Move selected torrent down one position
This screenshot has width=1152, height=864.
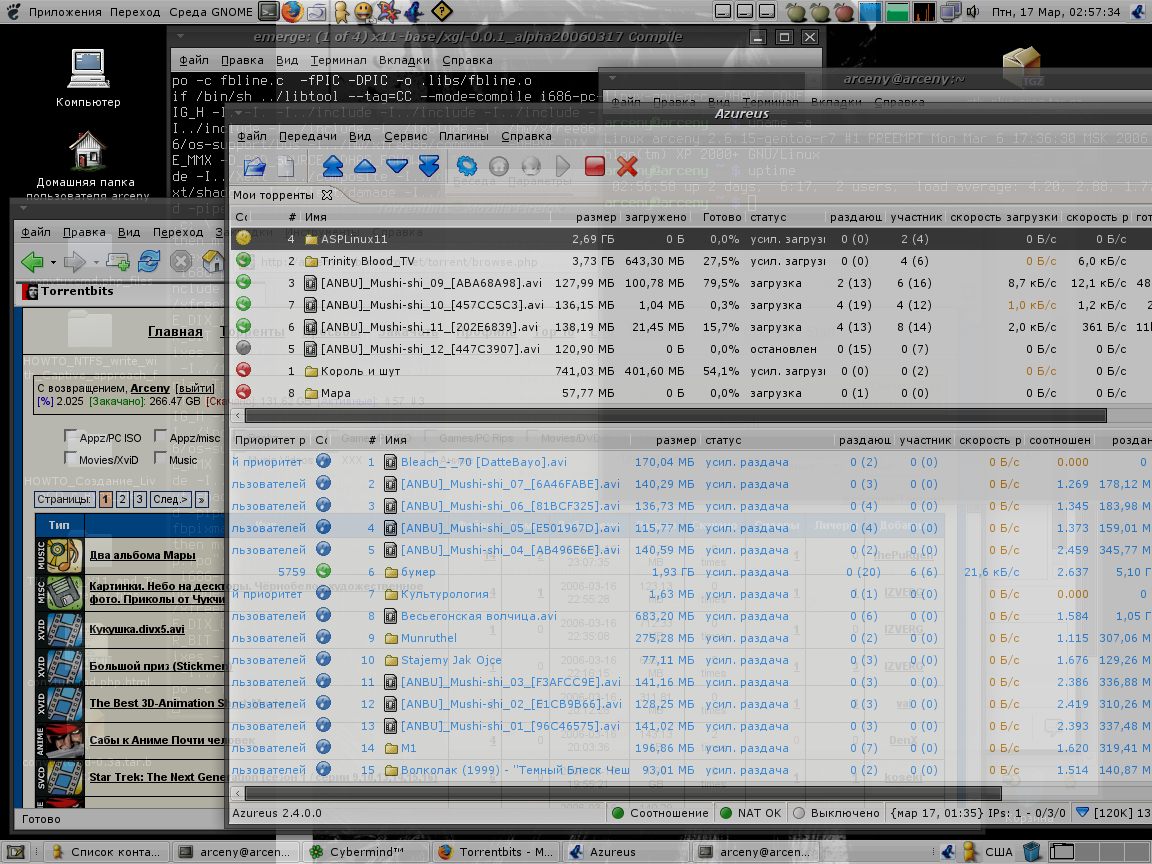pyautogui.click(x=397, y=166)
